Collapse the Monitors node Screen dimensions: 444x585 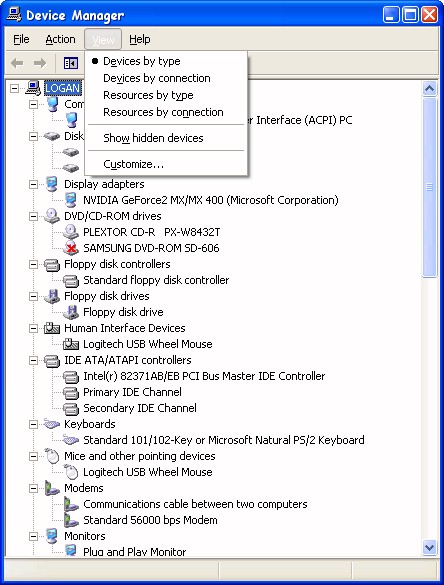34,536
